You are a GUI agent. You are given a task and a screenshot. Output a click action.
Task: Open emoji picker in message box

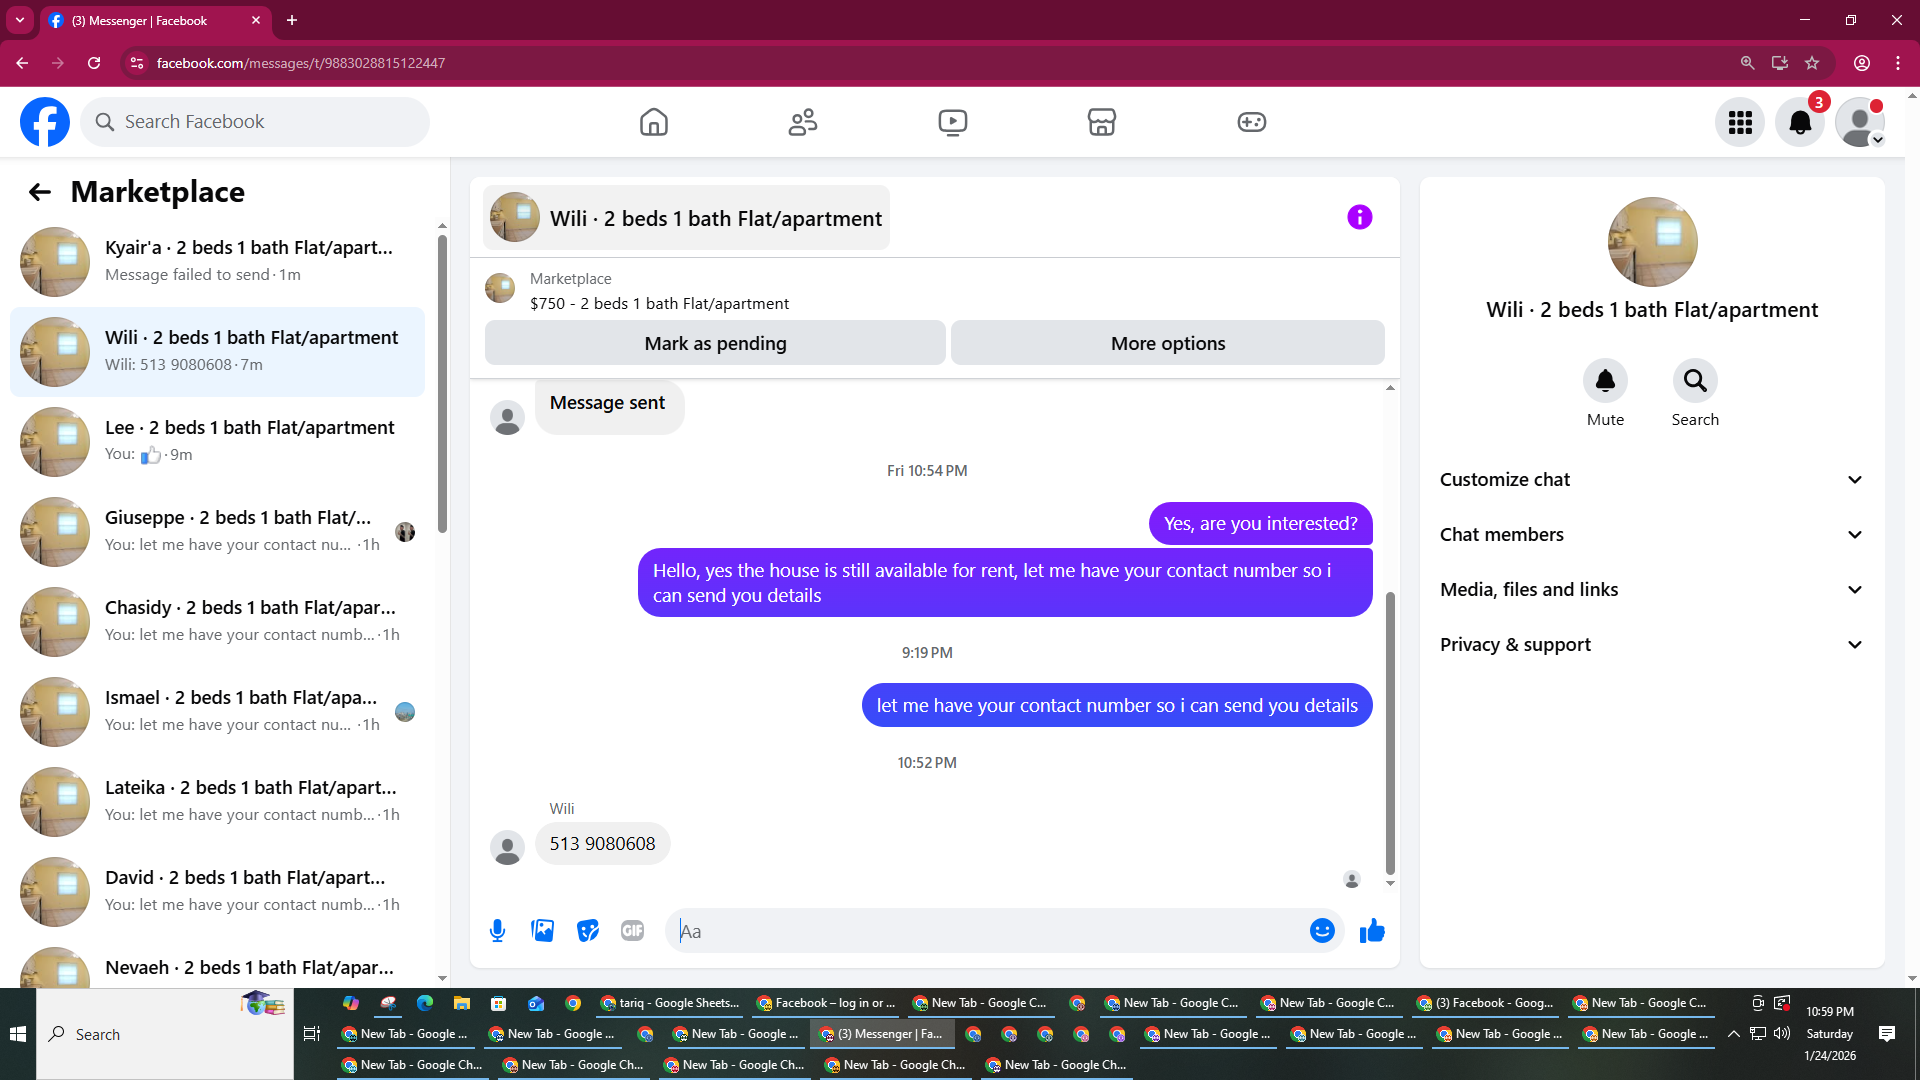[1322, 931]
